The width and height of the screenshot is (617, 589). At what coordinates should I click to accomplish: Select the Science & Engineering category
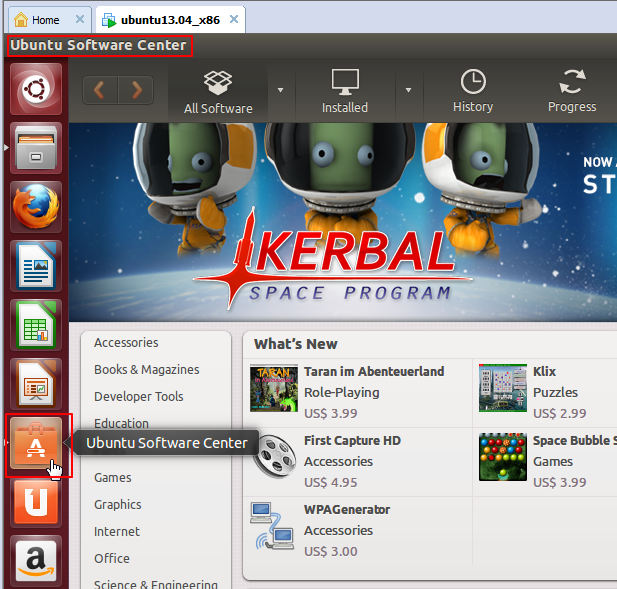[x=156, y=584]
